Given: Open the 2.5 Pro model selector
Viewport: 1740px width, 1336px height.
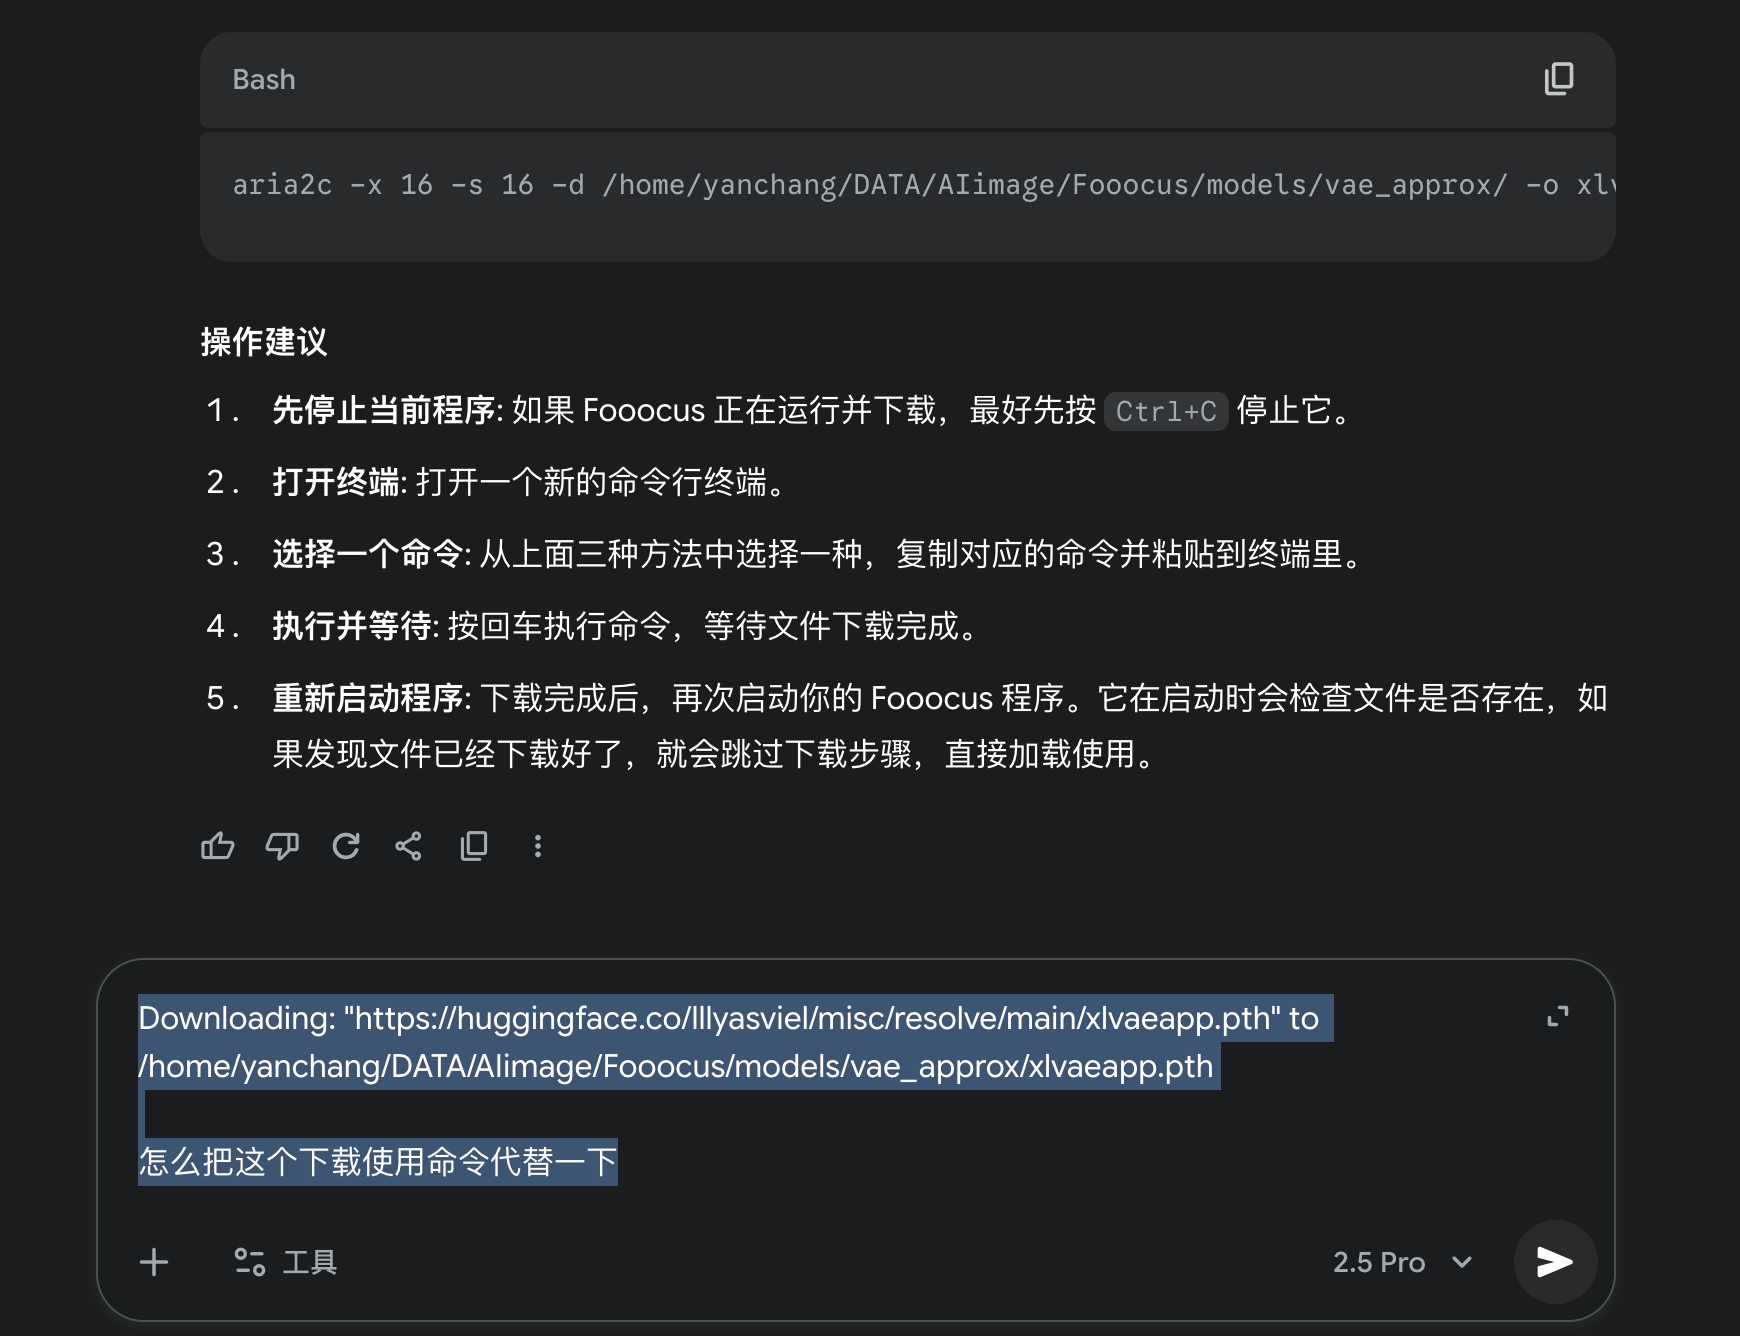Looking at the screenshot, I should click(x=1401, y=1262).
